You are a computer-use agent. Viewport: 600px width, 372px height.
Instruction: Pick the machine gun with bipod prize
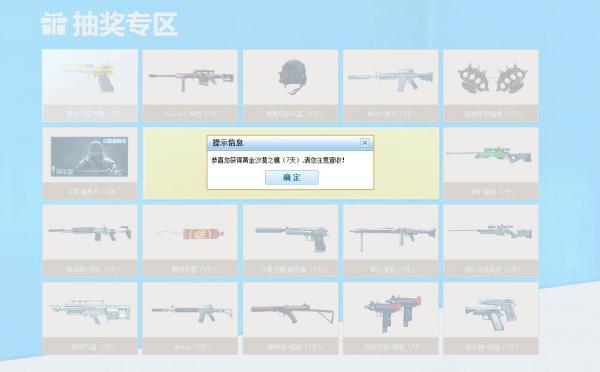pyautogui.click(x=391, y=241)
